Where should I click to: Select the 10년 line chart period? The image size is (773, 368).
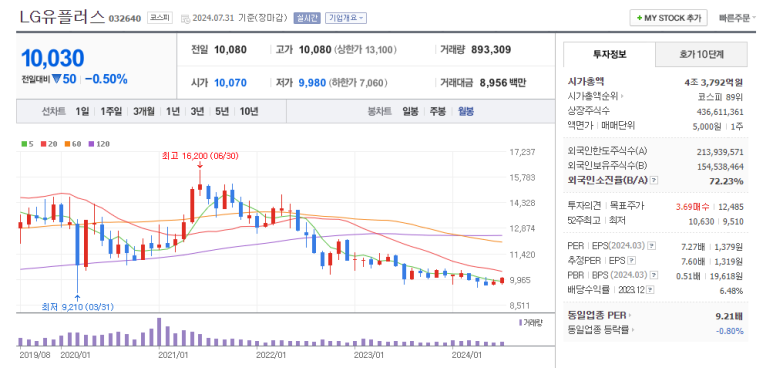(x=248, y=111)
